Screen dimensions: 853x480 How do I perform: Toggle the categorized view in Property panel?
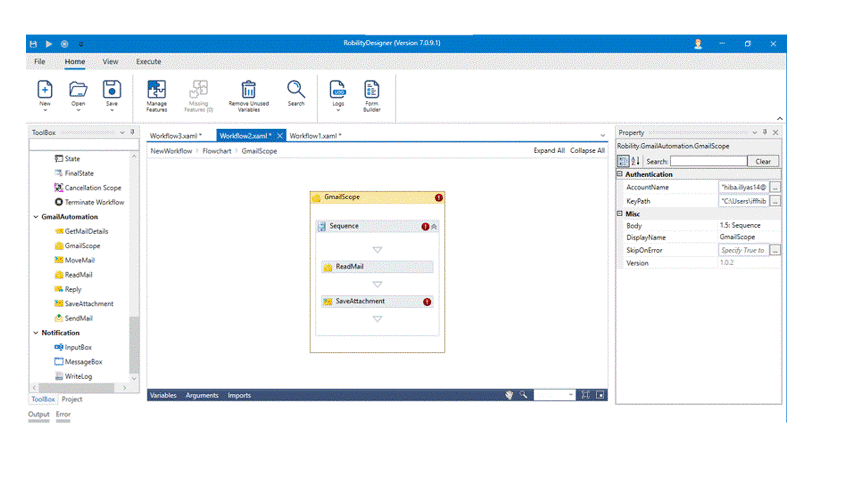point(624,161)
